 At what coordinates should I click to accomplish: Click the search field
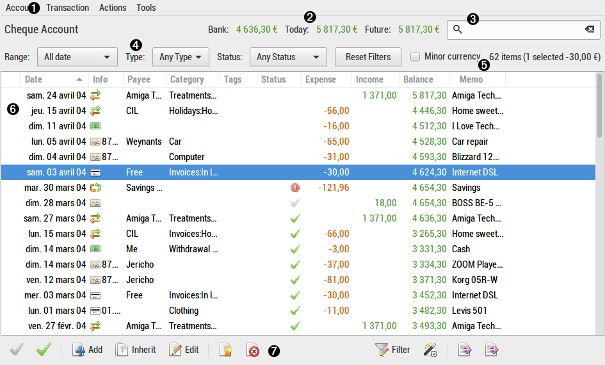coord(524,30)
